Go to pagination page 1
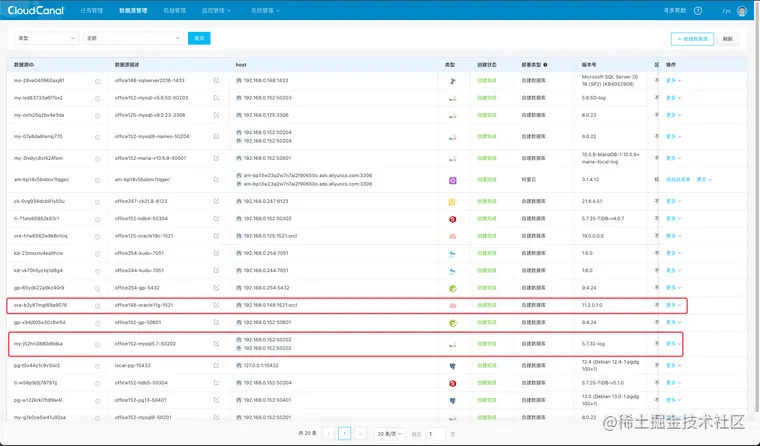Screen dimensions: 760x446 (345, 433)
